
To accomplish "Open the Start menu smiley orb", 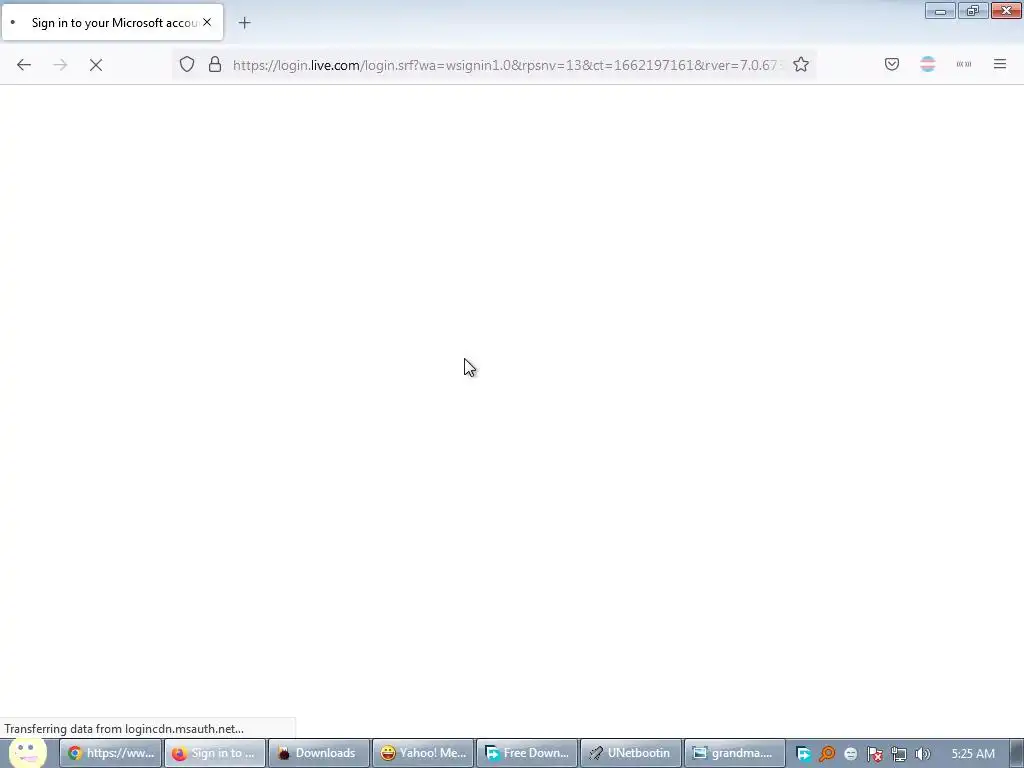I will pyautogui.click(x=27, y=753).
